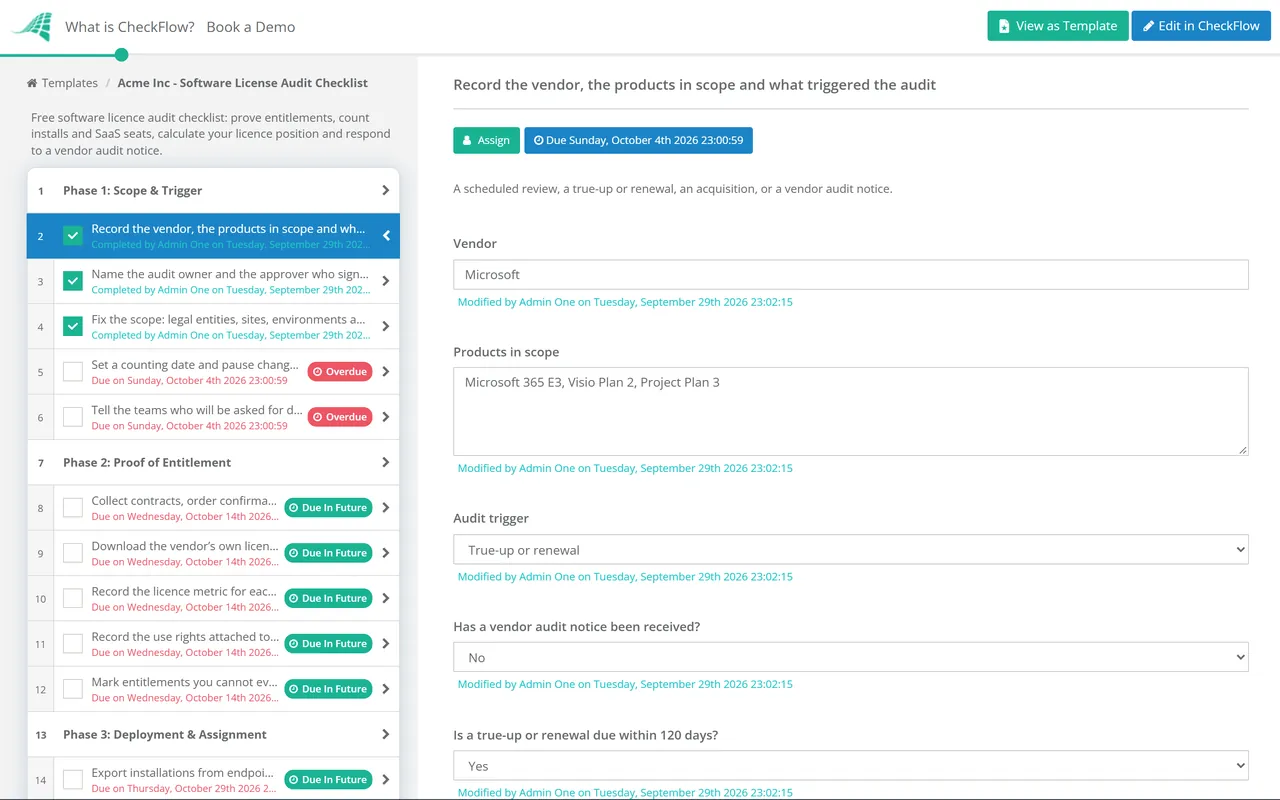Click the home icon beside Templates
The image size is (1280, 800).
pyautogui.click(x=32, y=83)
